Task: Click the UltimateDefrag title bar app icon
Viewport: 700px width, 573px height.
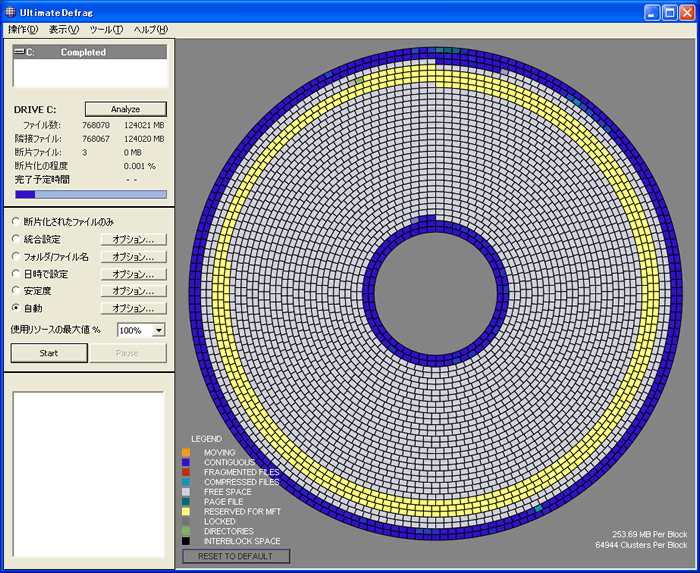Action: coord(12,12)
